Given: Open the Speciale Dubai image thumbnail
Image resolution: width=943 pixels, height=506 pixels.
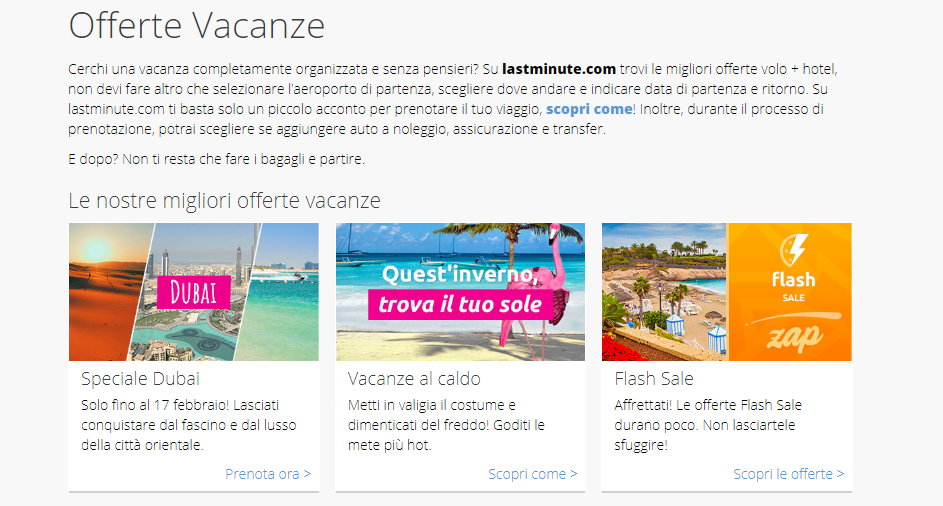Looking at the screenshot, I should coord(194,292).
